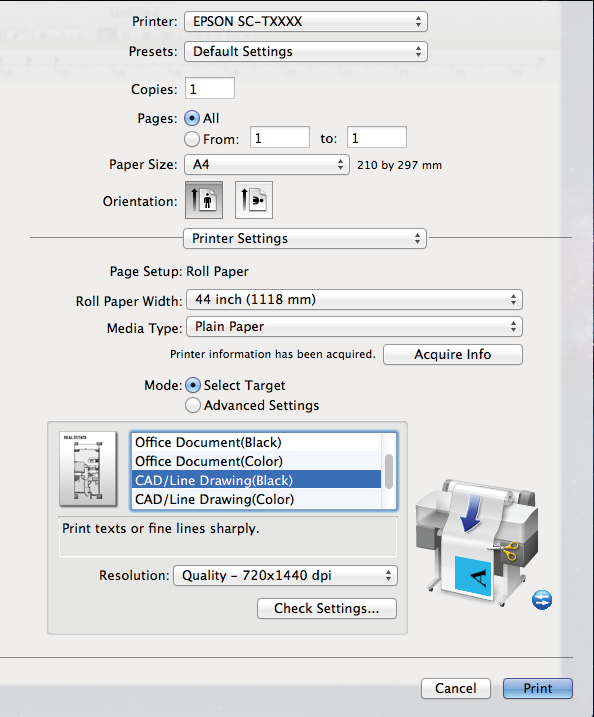Open the Printer Settings pane menu
The image size is (594, 717).
pyautogui.click(x=305, y=238)
